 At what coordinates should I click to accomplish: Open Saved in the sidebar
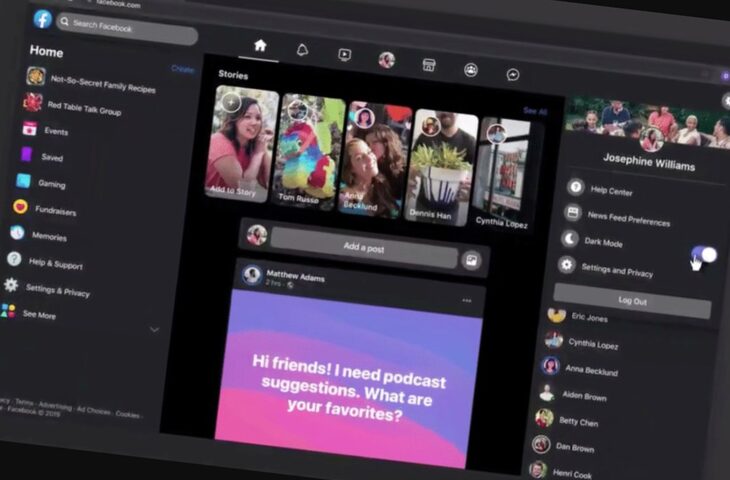[x=41, y=155]
